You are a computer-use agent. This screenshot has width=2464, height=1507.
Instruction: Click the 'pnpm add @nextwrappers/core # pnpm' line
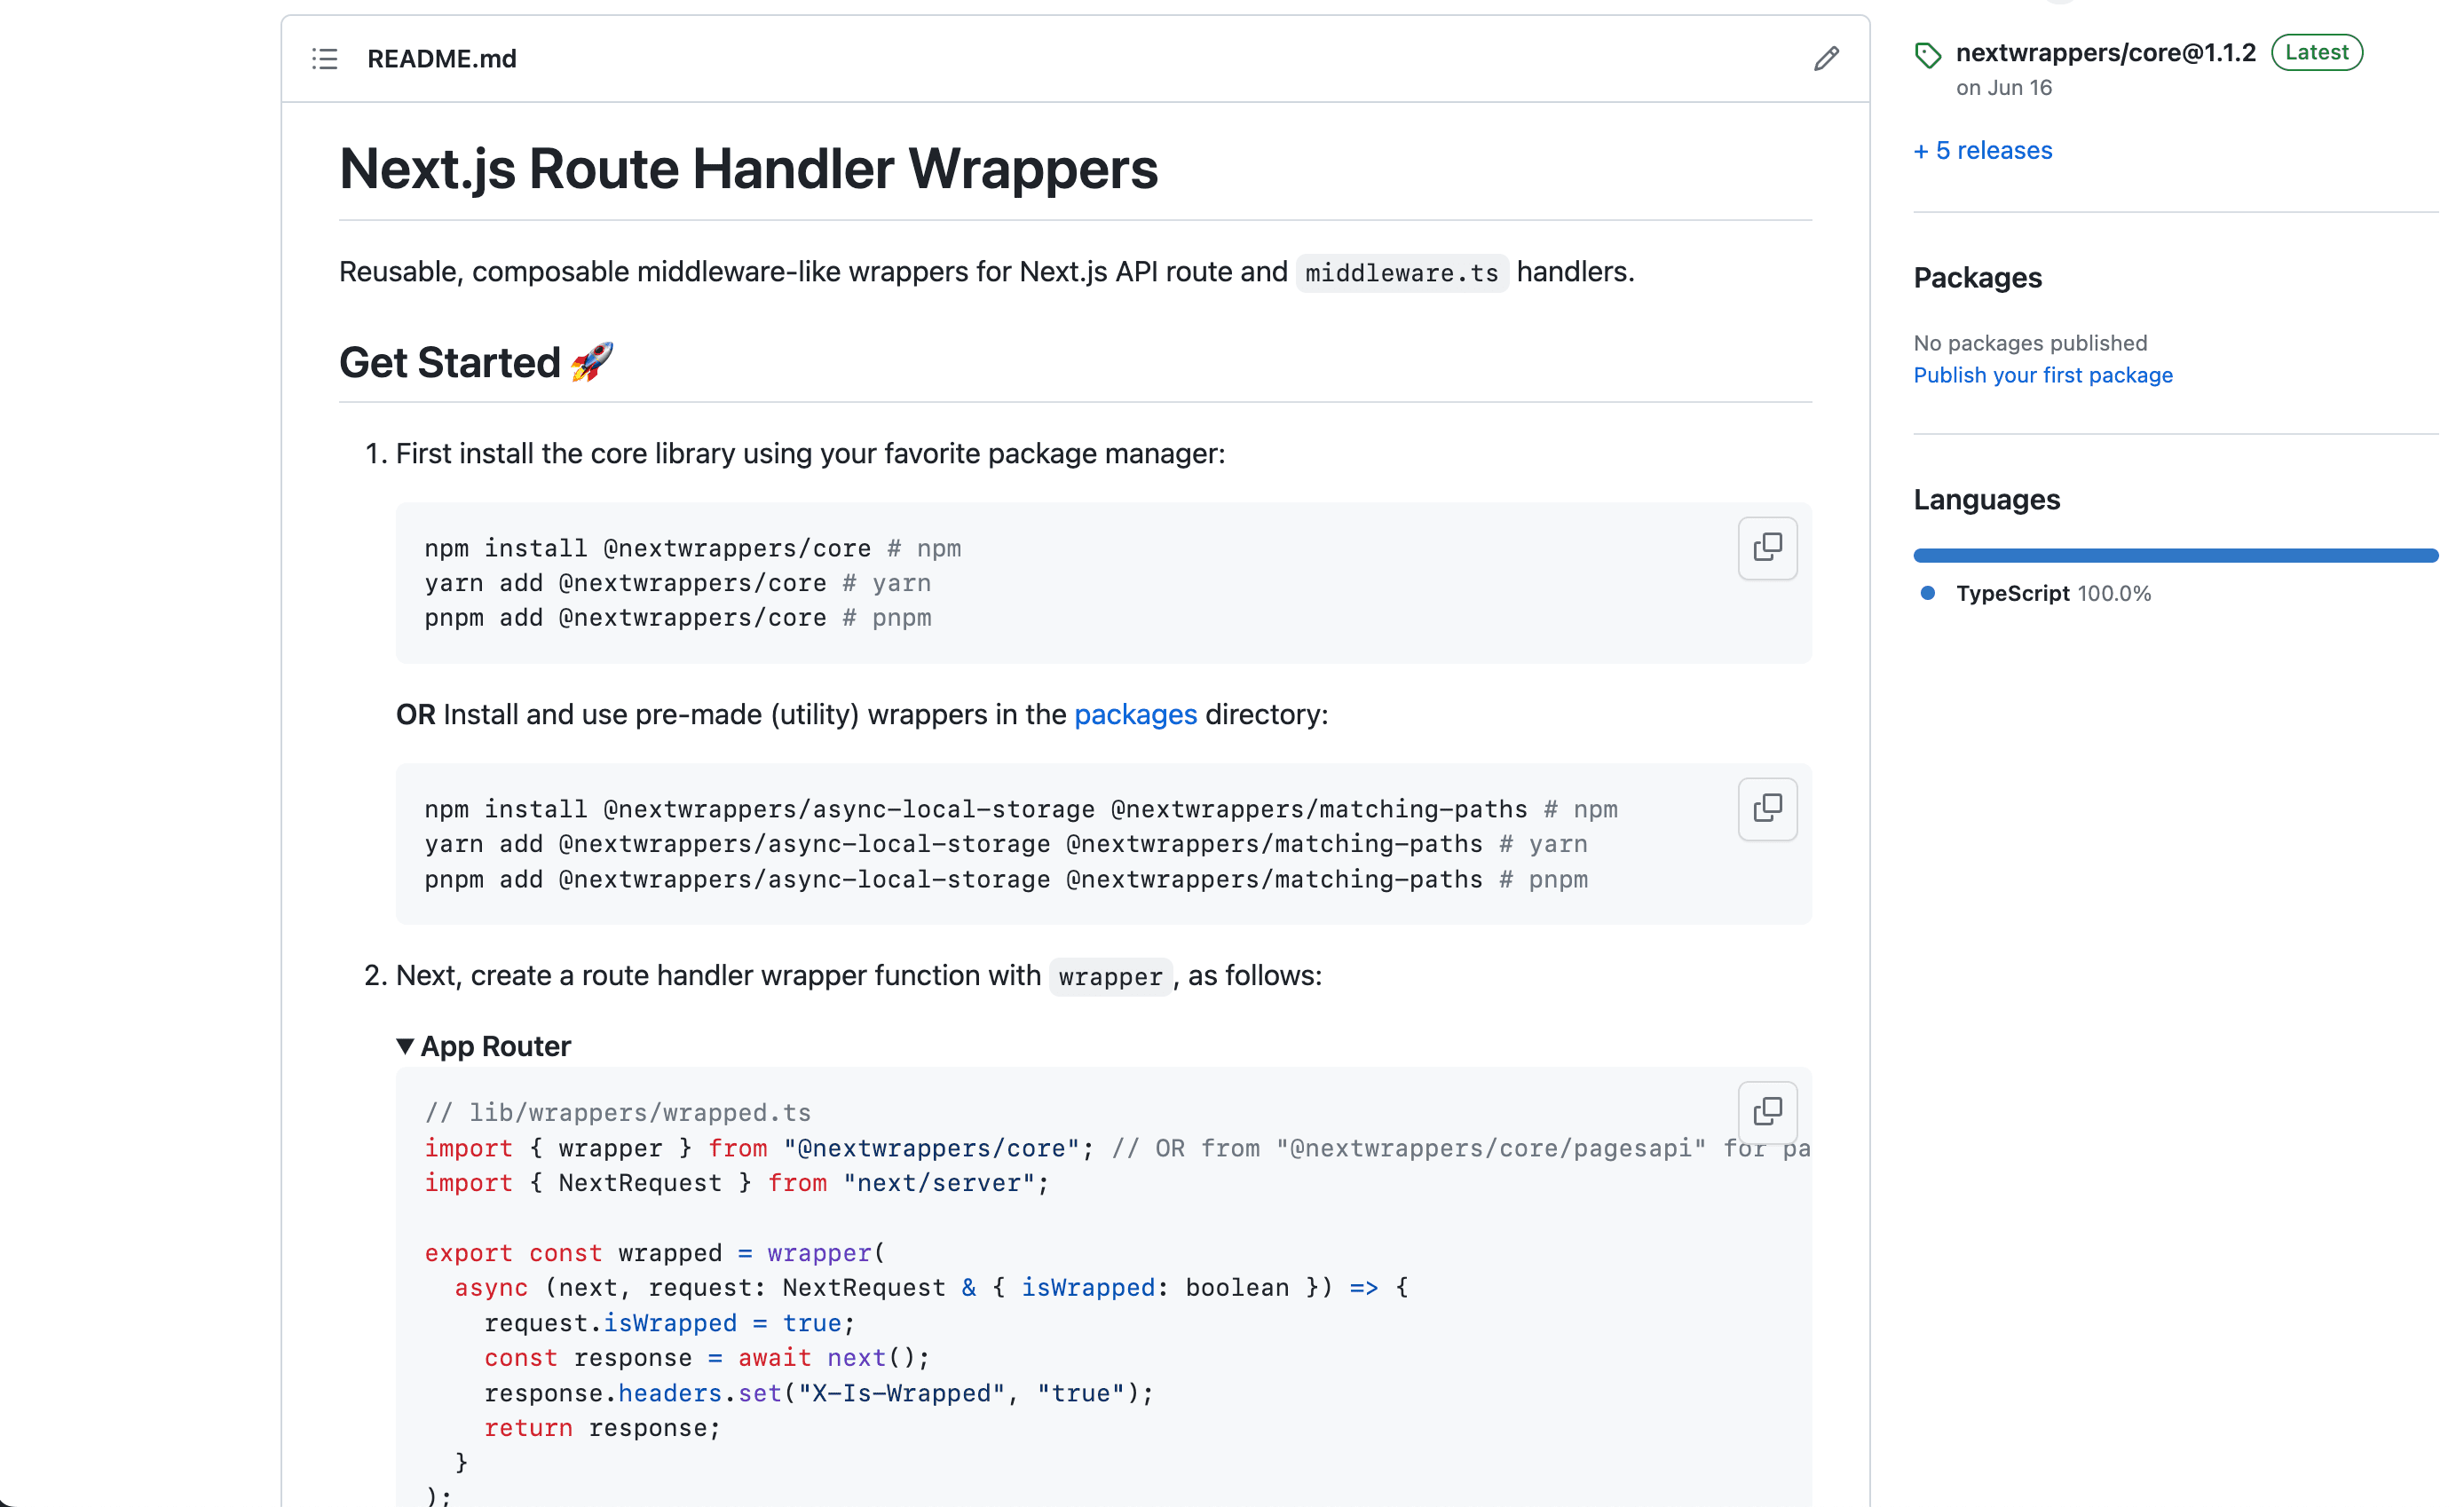(677, 618)
